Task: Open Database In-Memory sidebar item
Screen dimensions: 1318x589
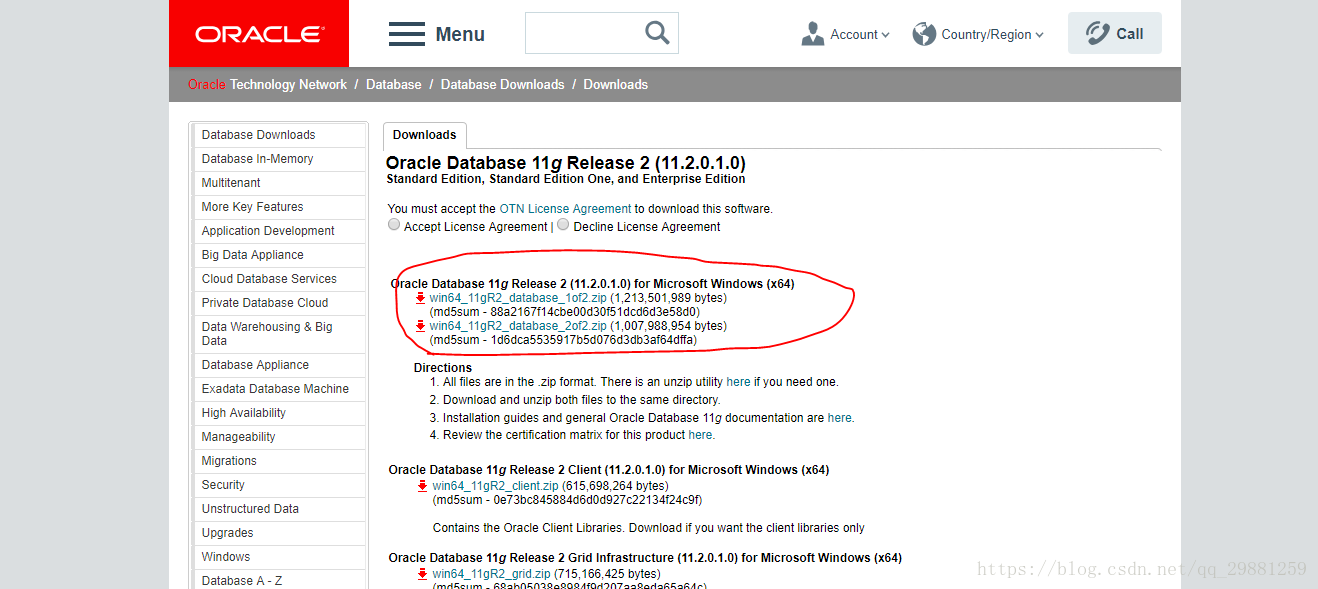Action: 281,159
